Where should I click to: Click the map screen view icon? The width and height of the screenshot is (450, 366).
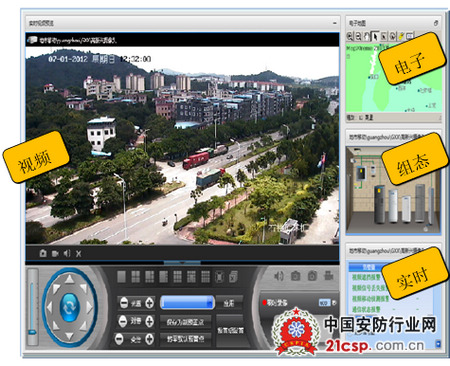(x=410, y=36)
